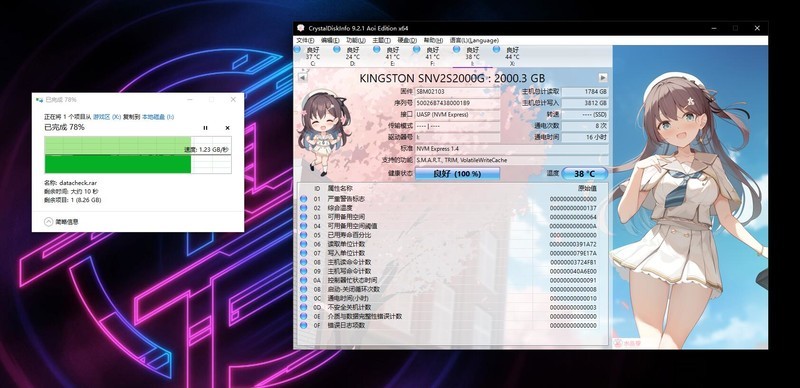Click the copy dialog title bar icon
800x388 pixels.
click(x=39, y=100)
